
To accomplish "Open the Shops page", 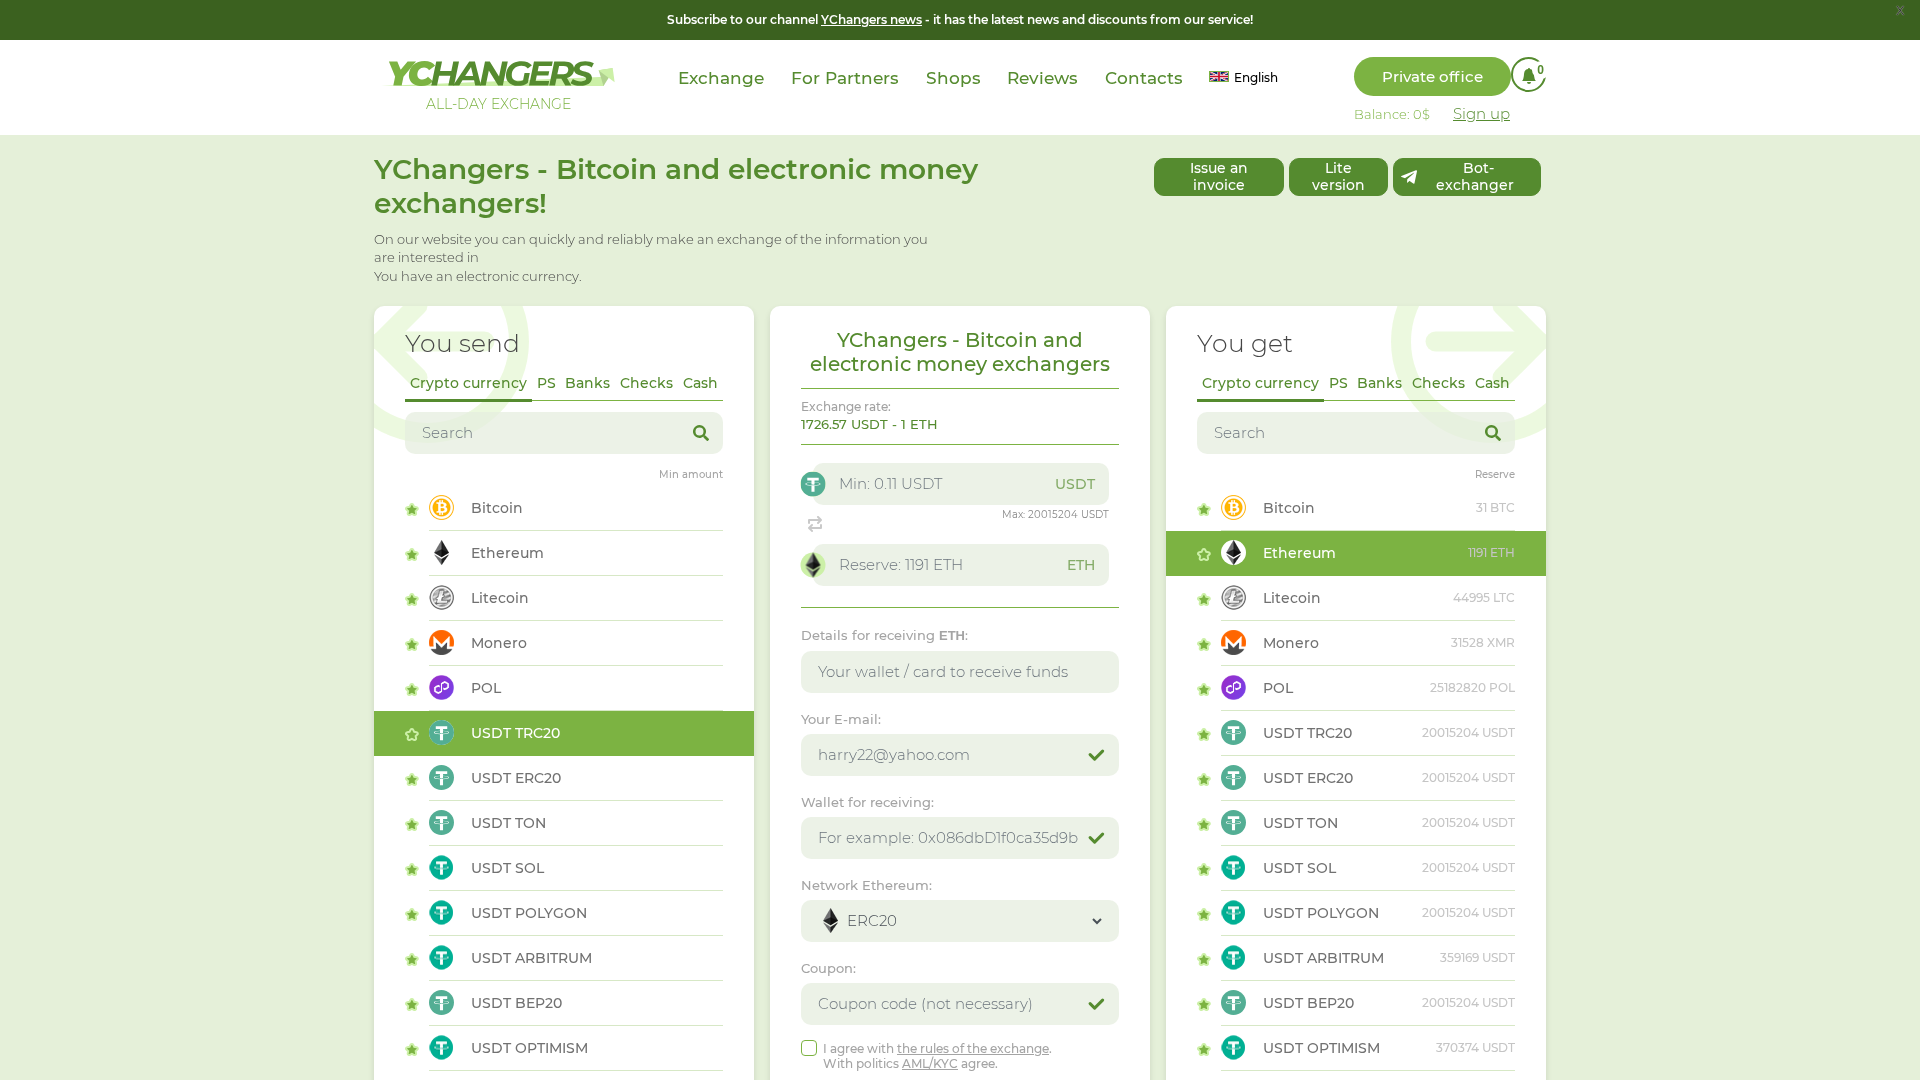I will (953, 78).
